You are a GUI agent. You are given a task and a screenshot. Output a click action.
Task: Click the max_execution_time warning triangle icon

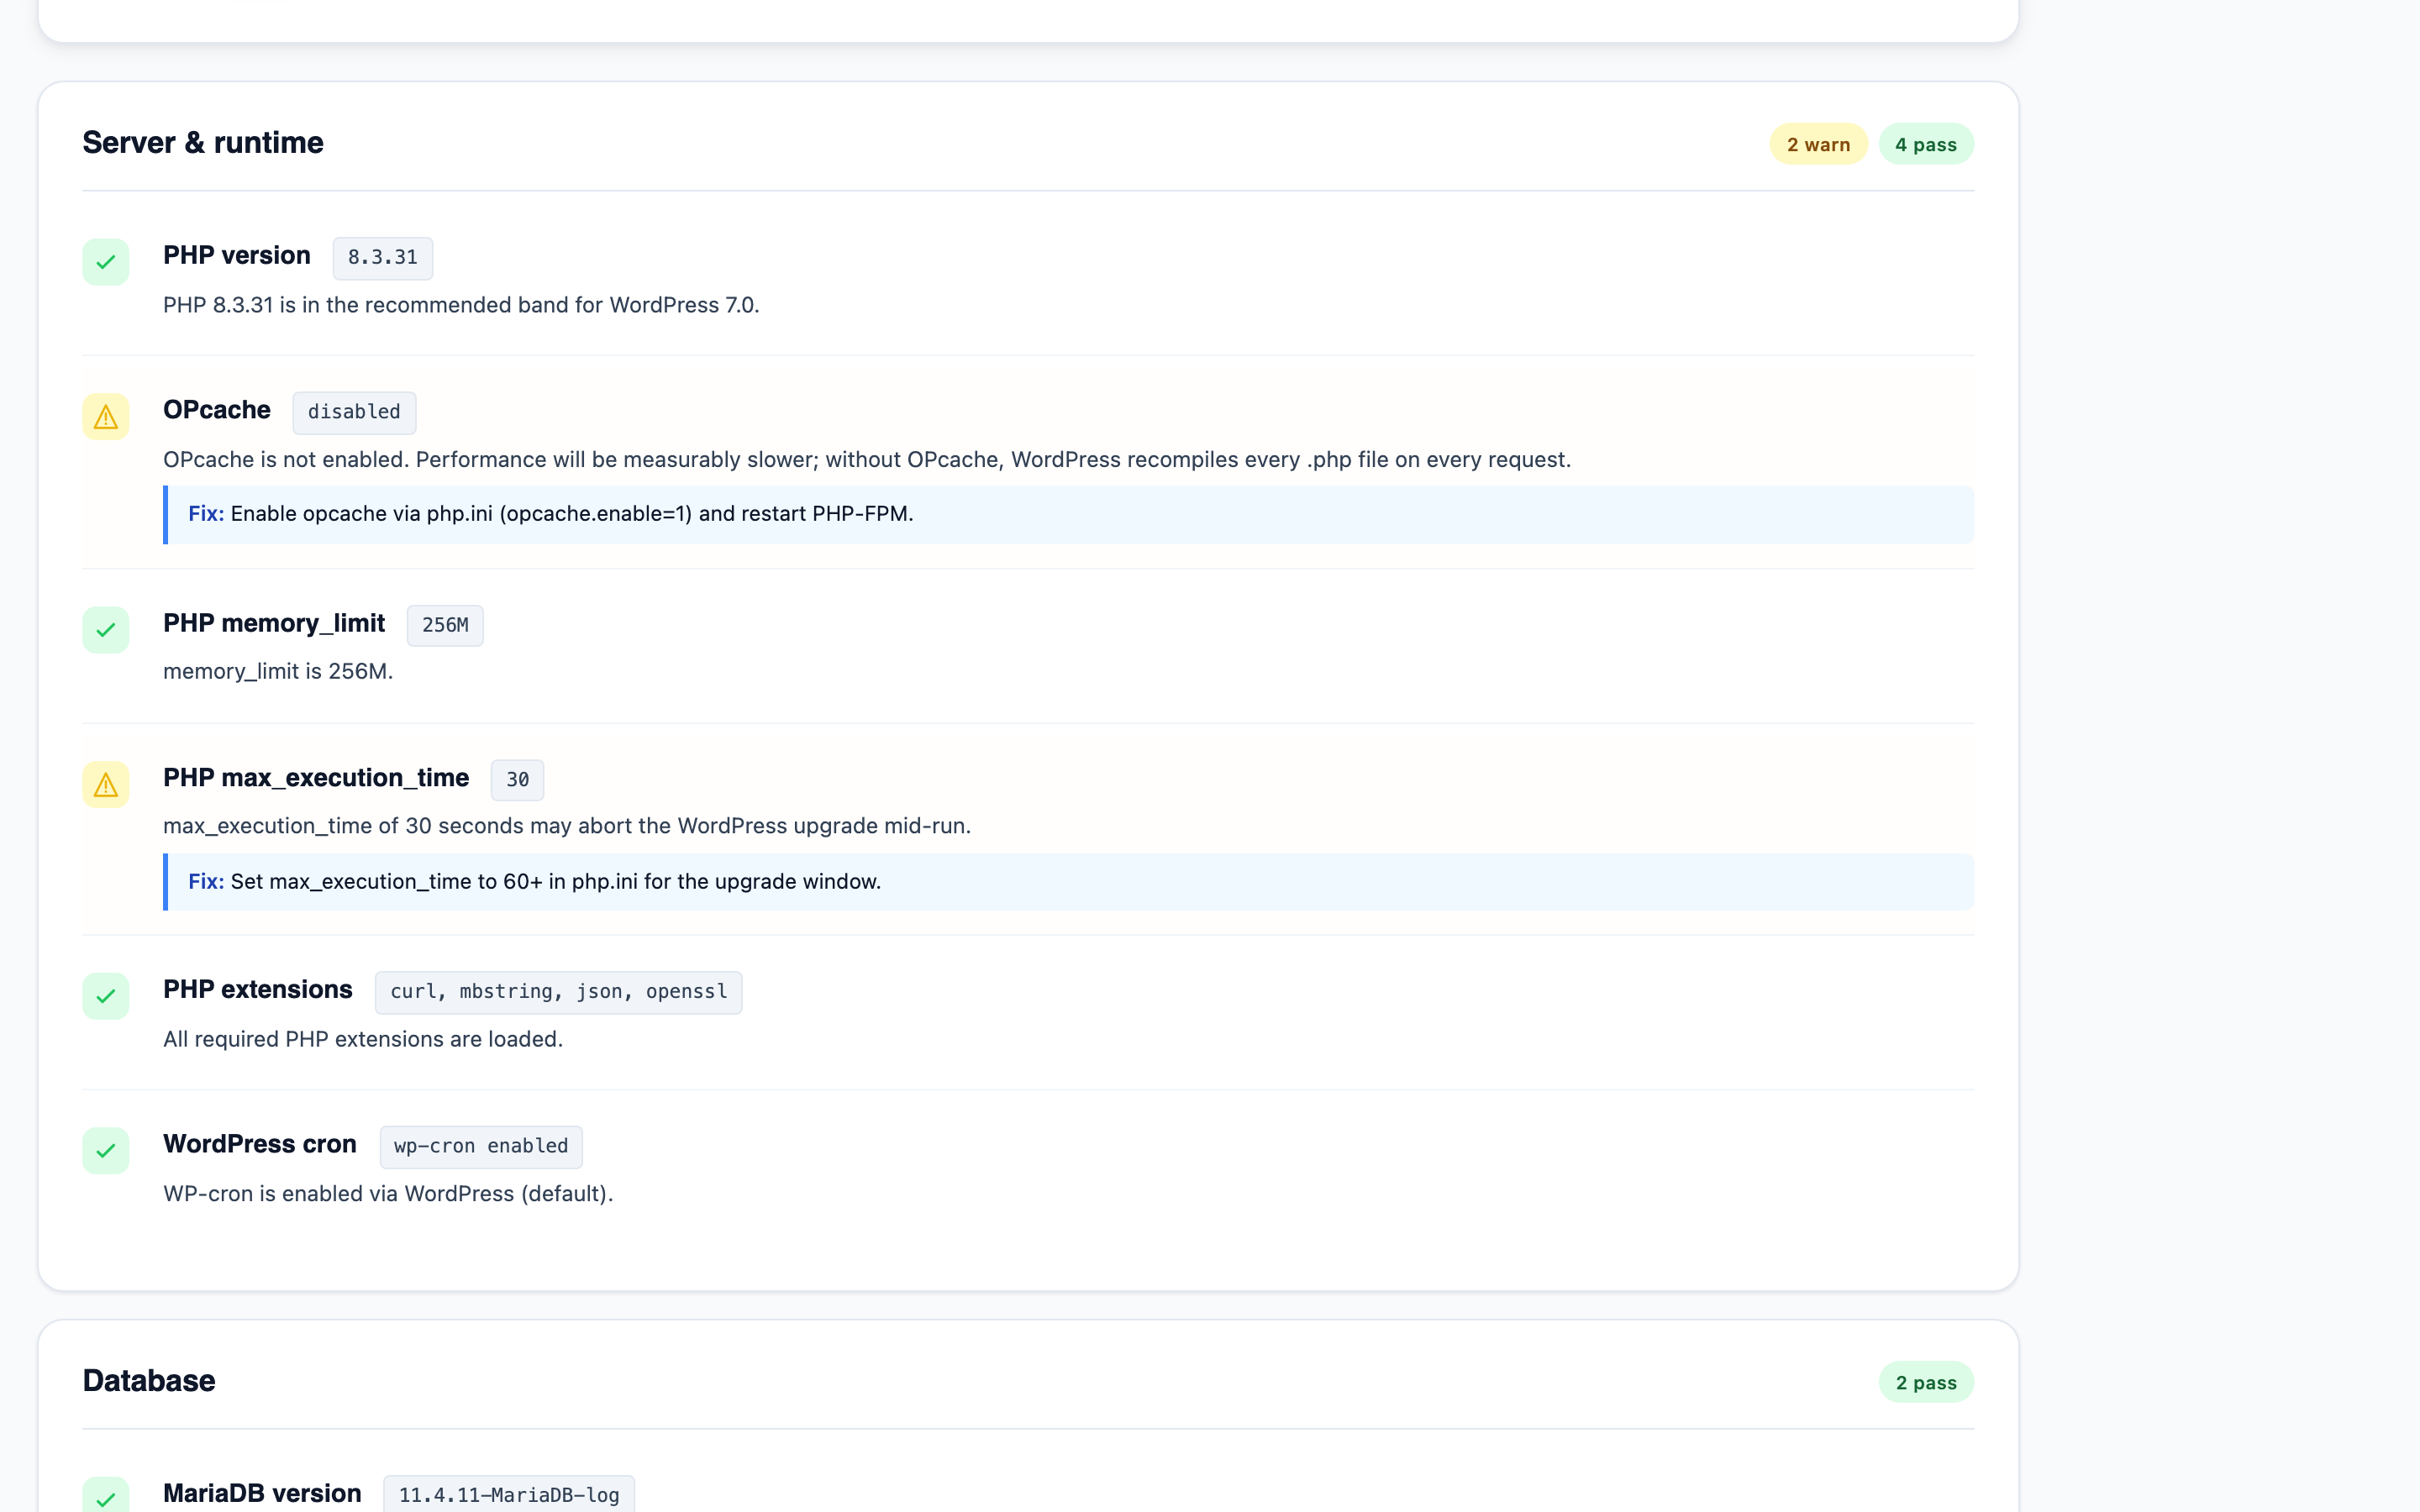coord(105,785)
